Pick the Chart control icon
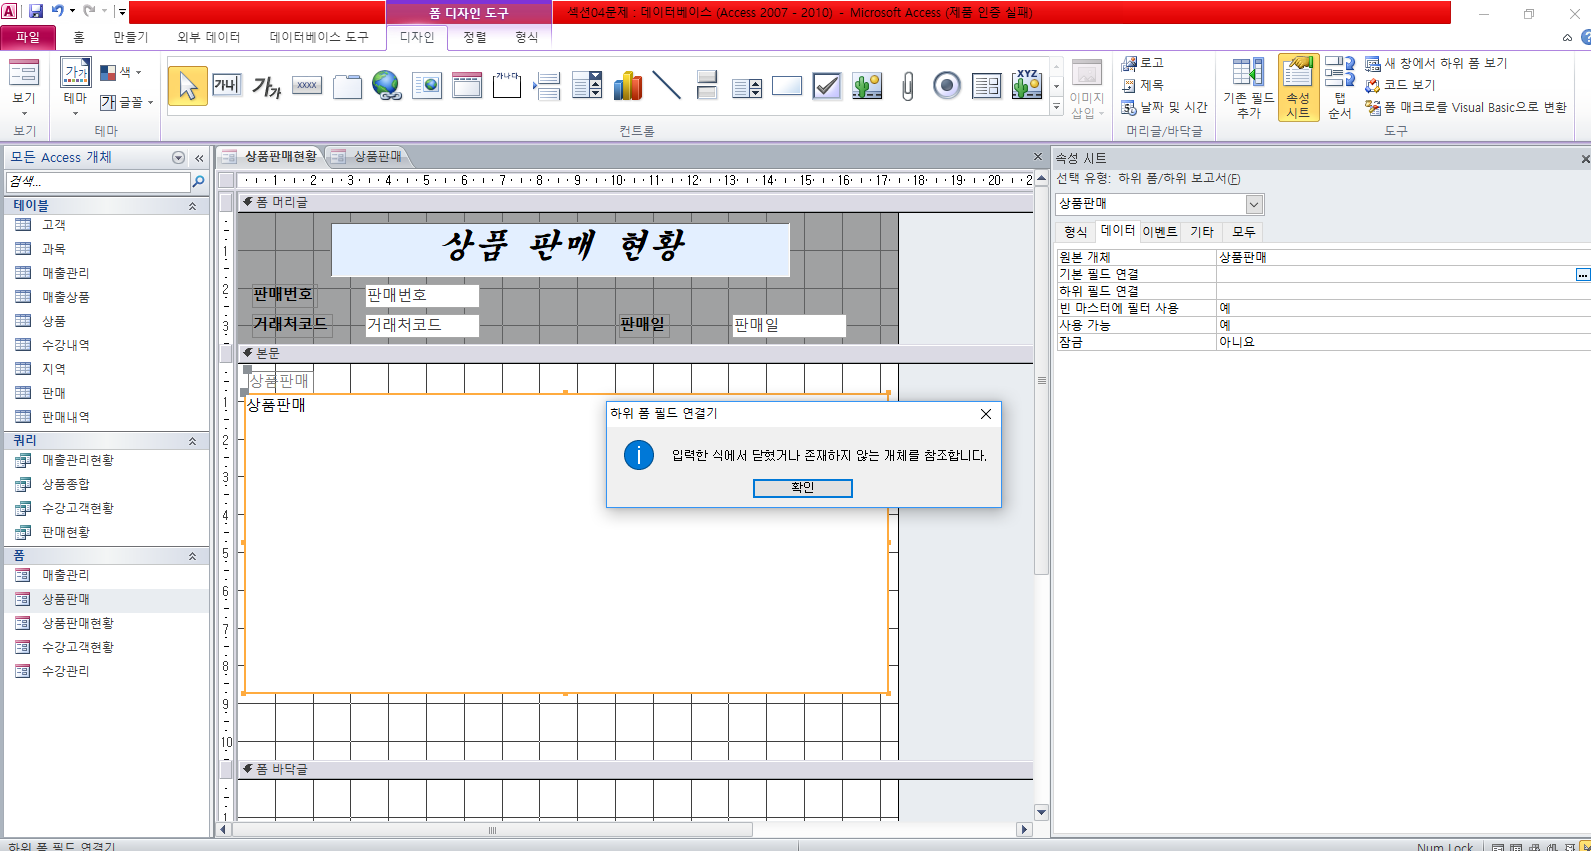The width and height of the screenshot is (1591, 851). [627, 86]
